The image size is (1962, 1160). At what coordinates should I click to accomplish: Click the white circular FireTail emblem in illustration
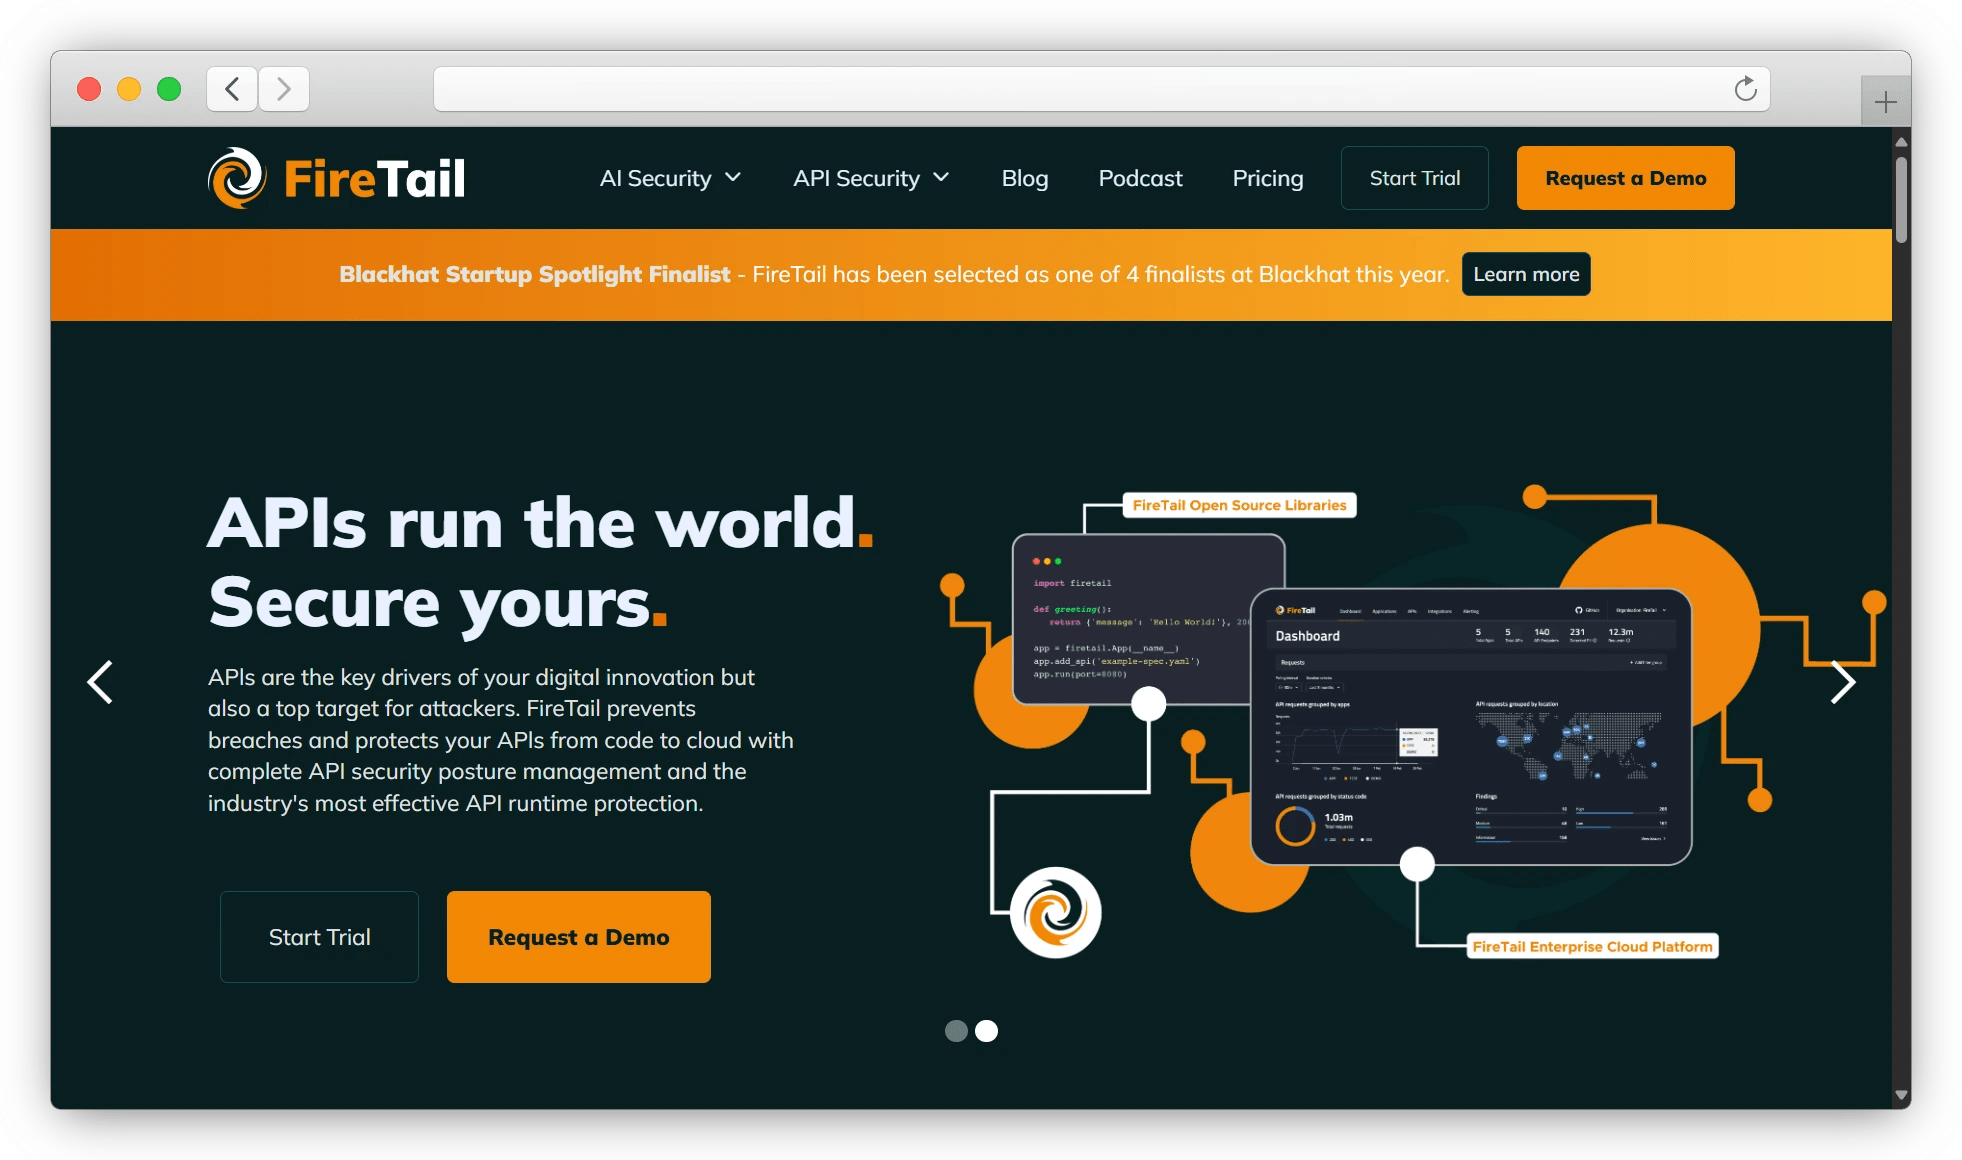1055,912
